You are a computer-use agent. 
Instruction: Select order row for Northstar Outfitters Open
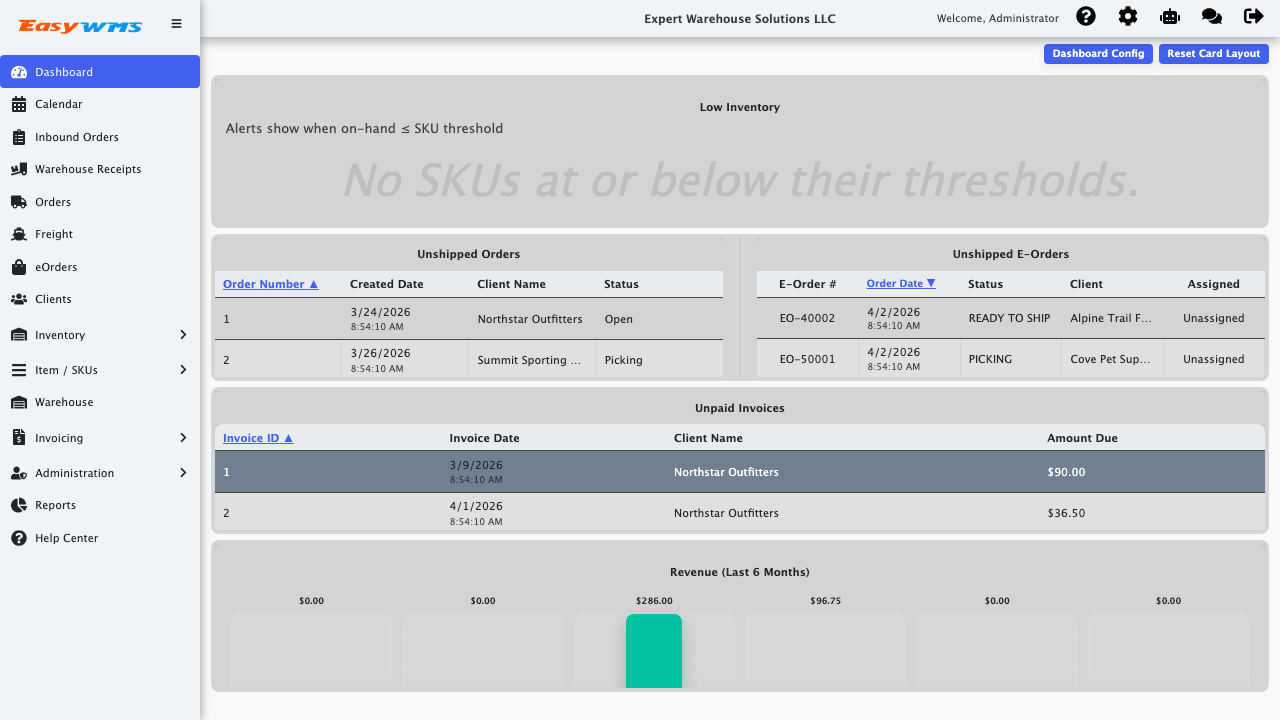469,319
